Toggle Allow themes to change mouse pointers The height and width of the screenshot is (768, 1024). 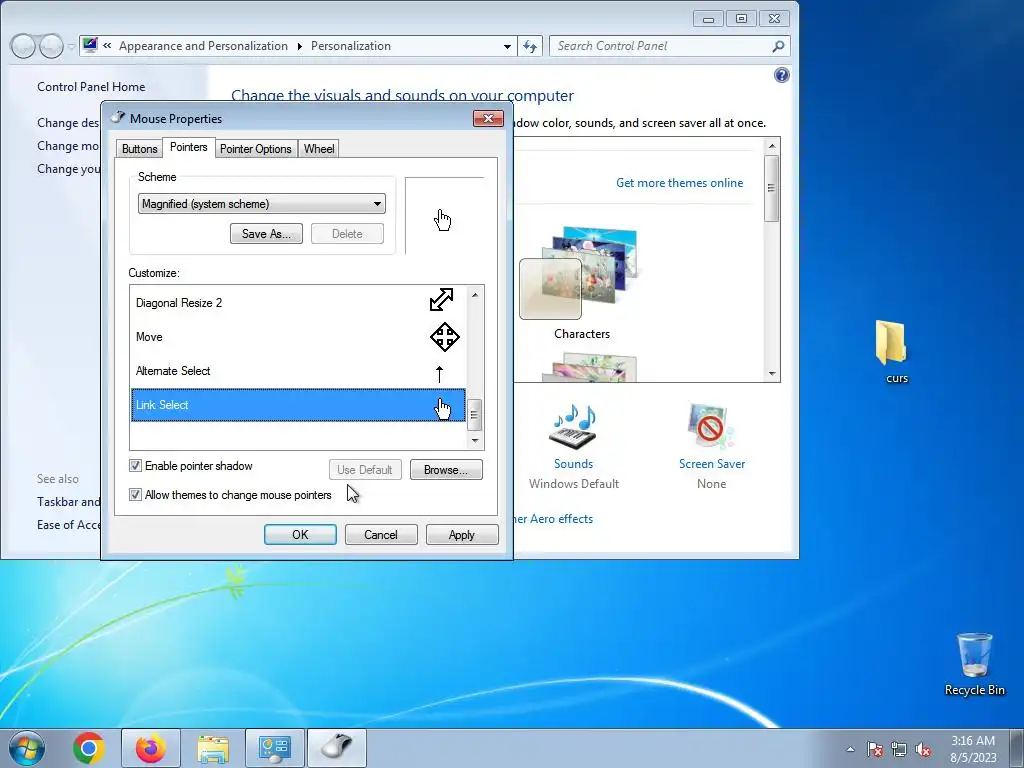pyautogui.click(x=135, y=495)
